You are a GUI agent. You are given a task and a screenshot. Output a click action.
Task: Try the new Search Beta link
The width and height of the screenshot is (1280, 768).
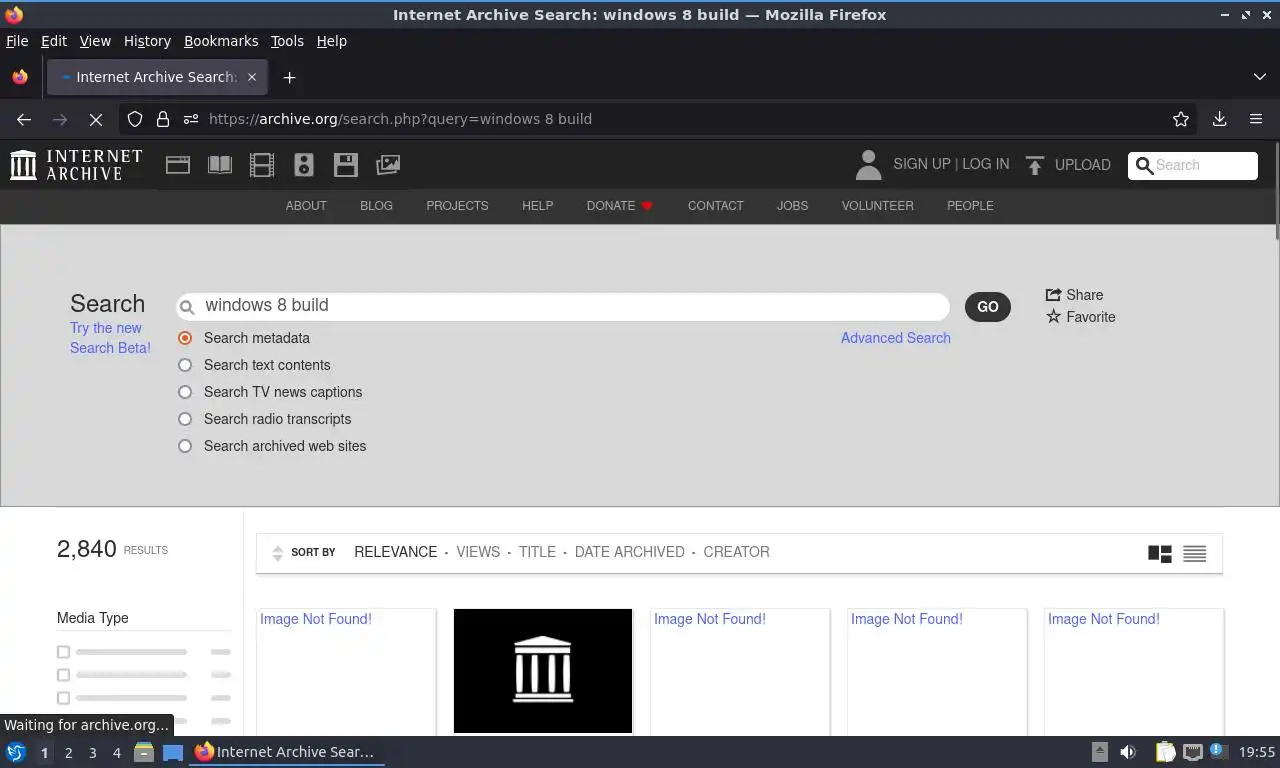110,338
